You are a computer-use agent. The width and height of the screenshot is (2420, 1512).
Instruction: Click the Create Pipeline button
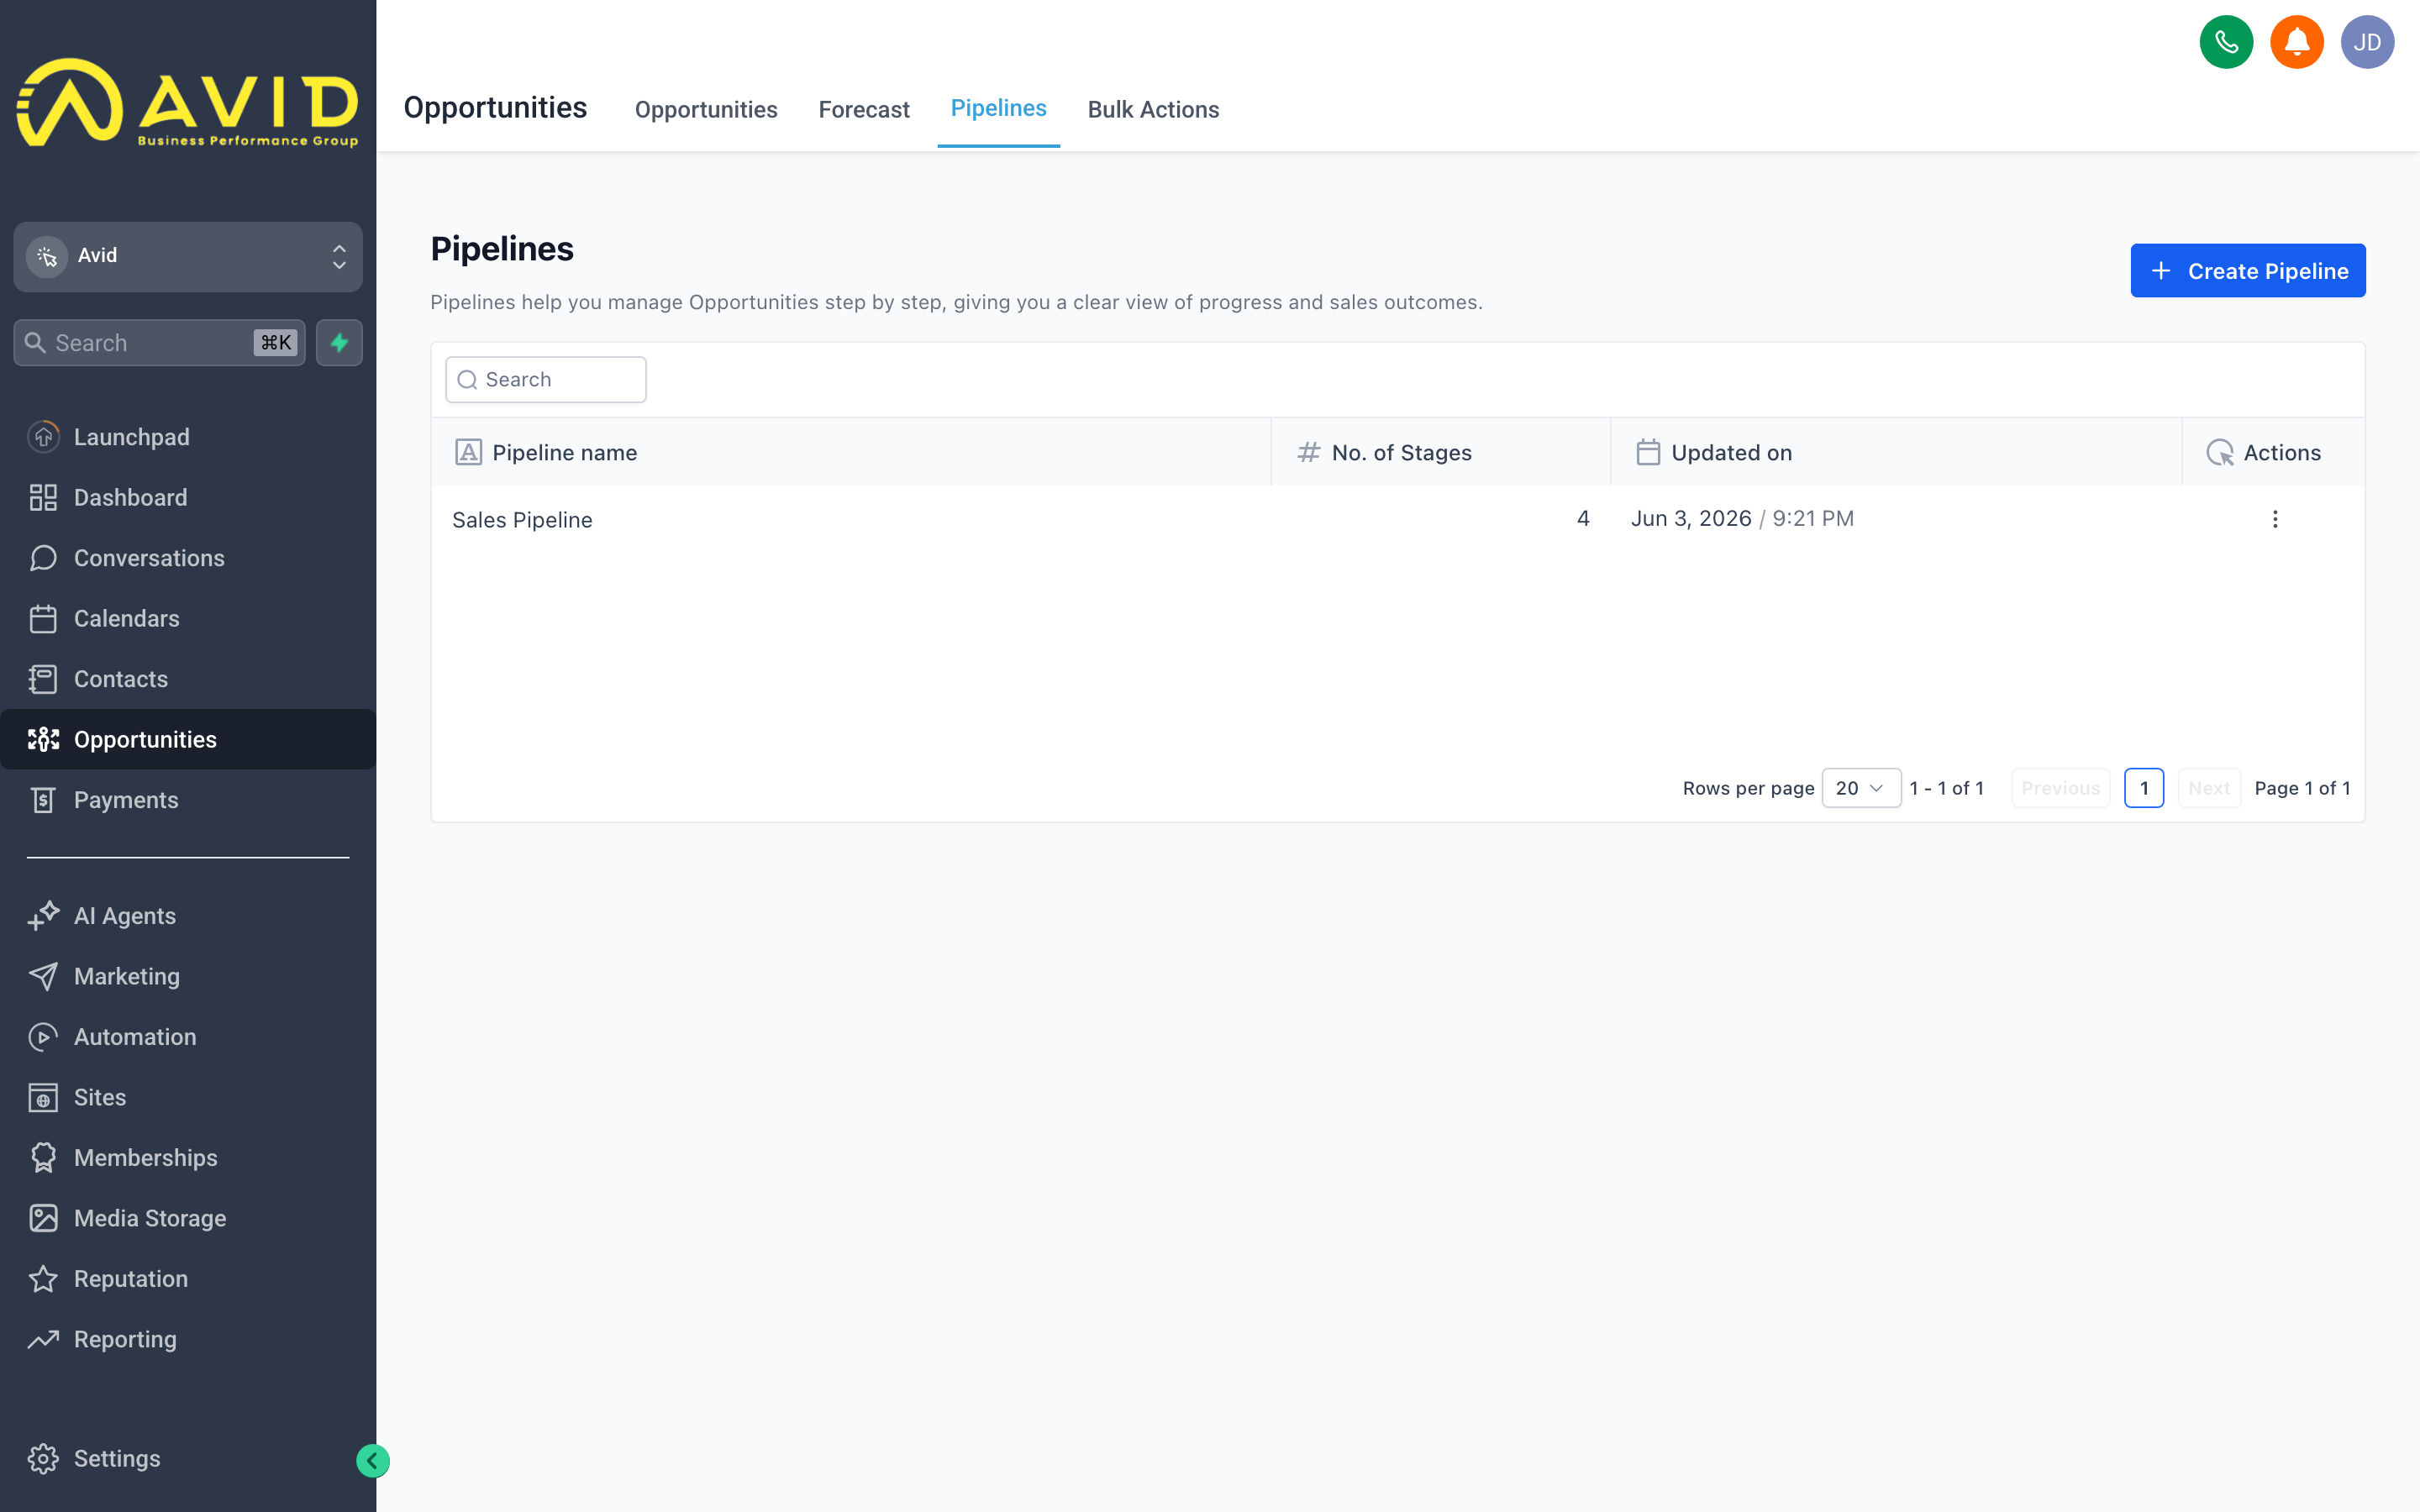2248,271
